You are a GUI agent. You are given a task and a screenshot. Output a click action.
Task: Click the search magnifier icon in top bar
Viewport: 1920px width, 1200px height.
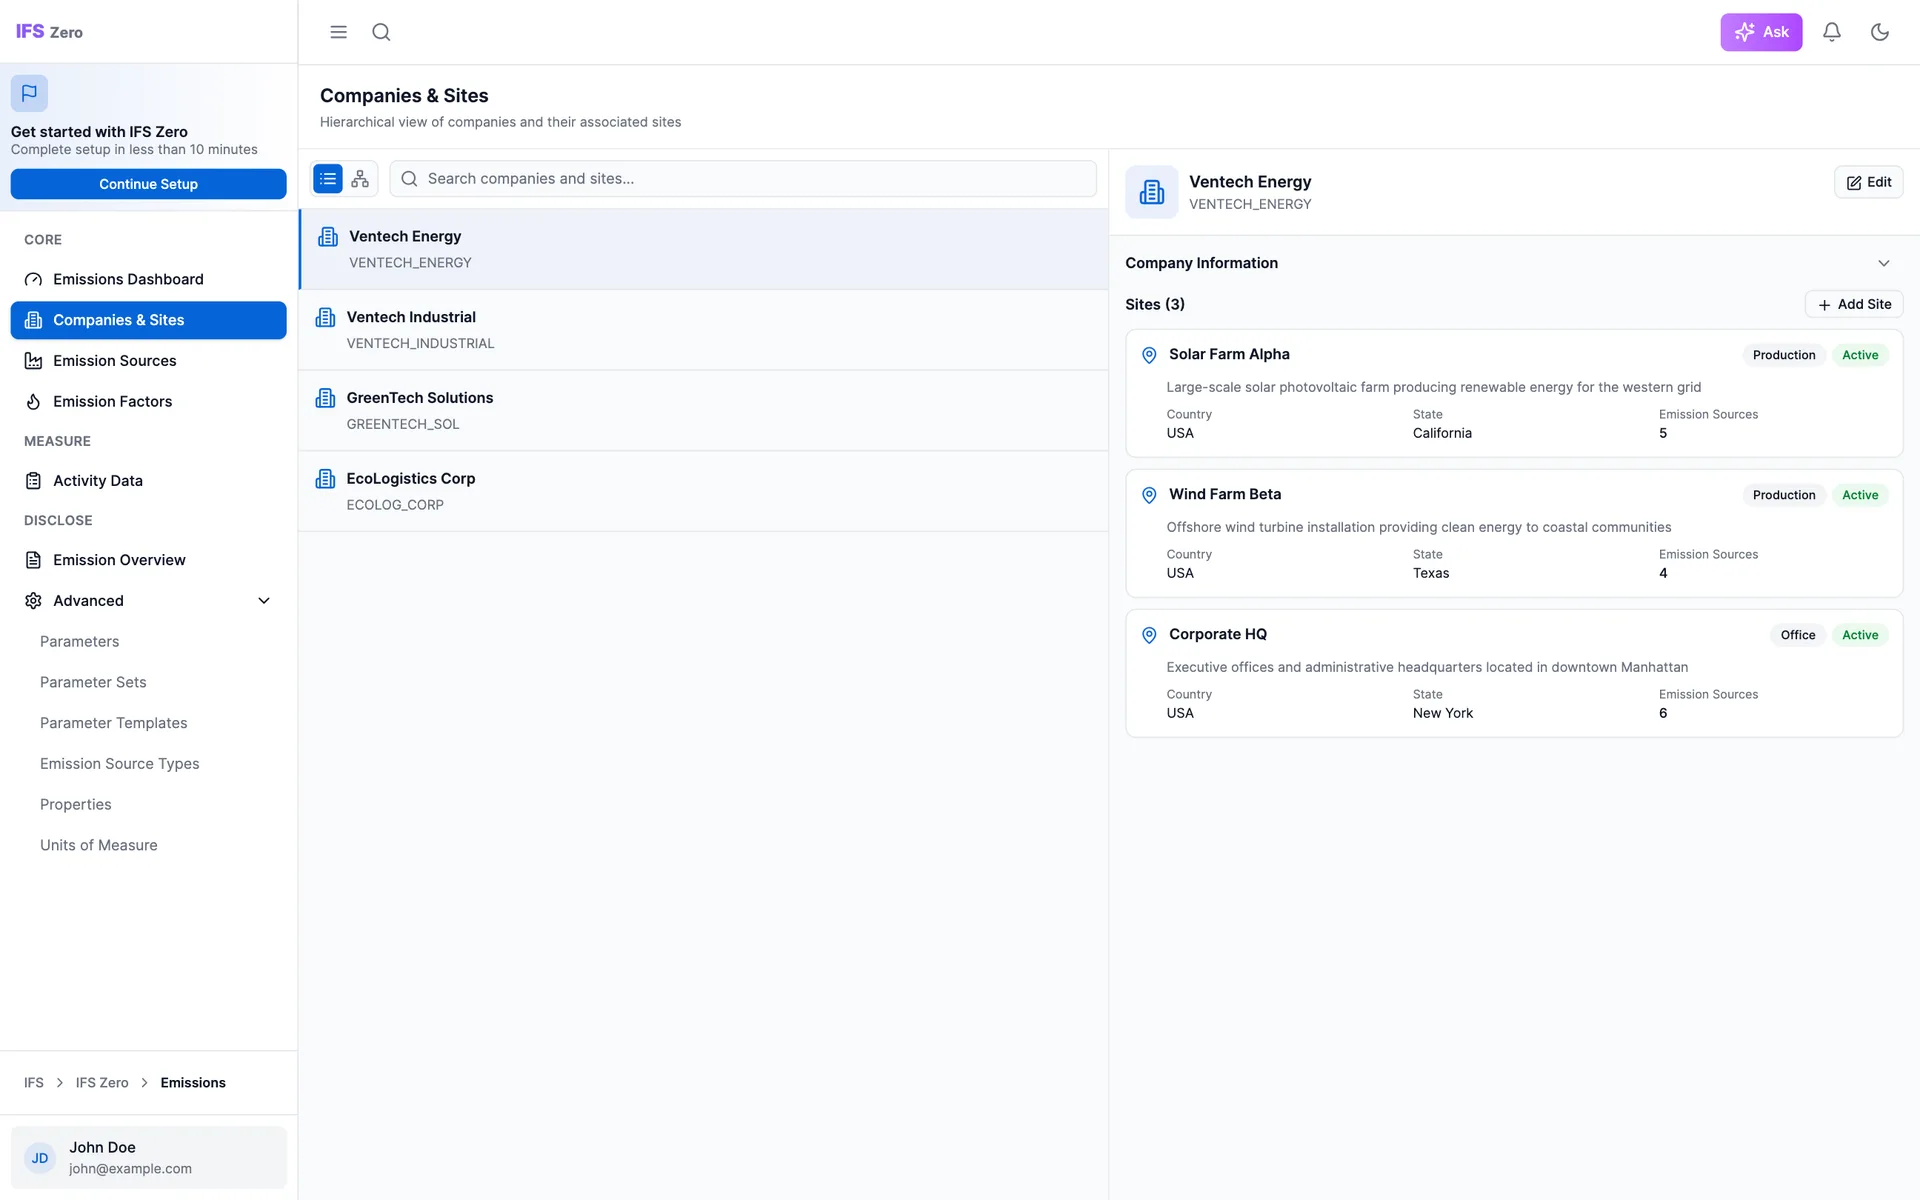381,32
